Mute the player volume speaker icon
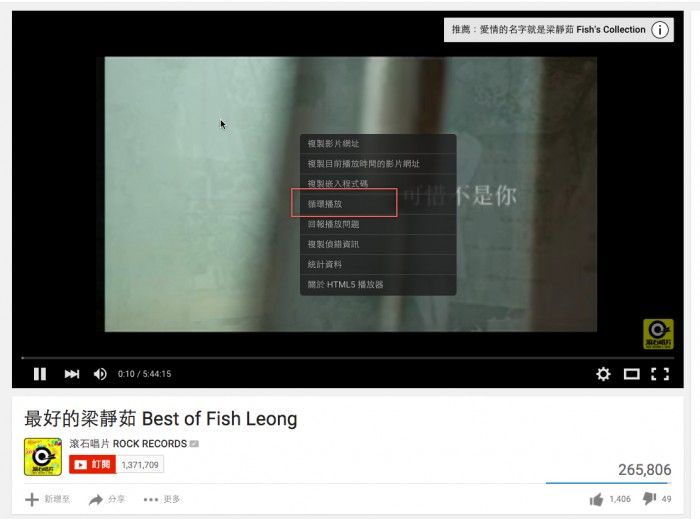700x519 pixels. (x=100, y=374)
